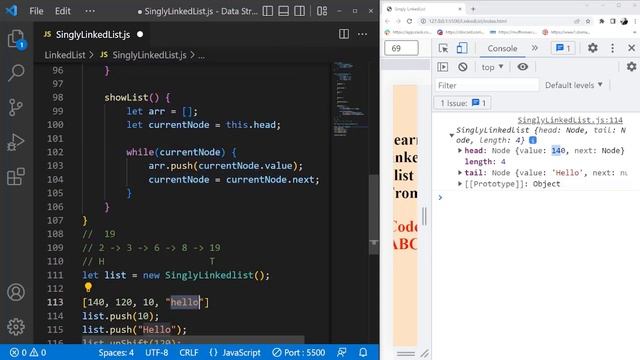Open the File menu
Image resolution: width=640 pixels, height=360 pixels.
coord(36,11)
